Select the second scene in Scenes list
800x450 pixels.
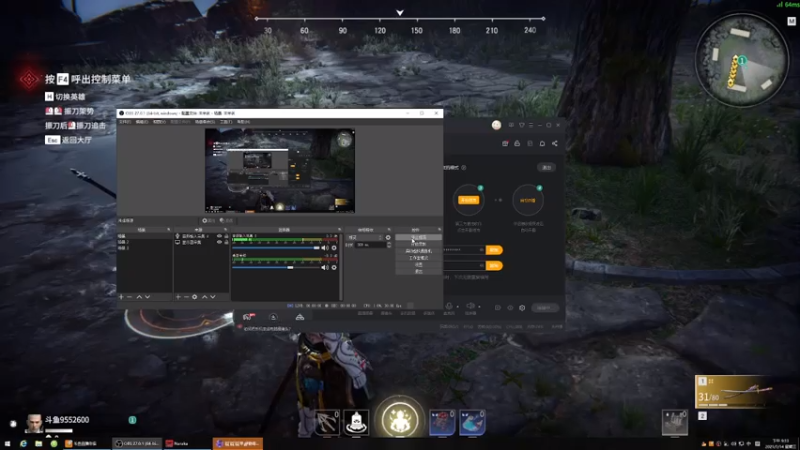point(144,242)
